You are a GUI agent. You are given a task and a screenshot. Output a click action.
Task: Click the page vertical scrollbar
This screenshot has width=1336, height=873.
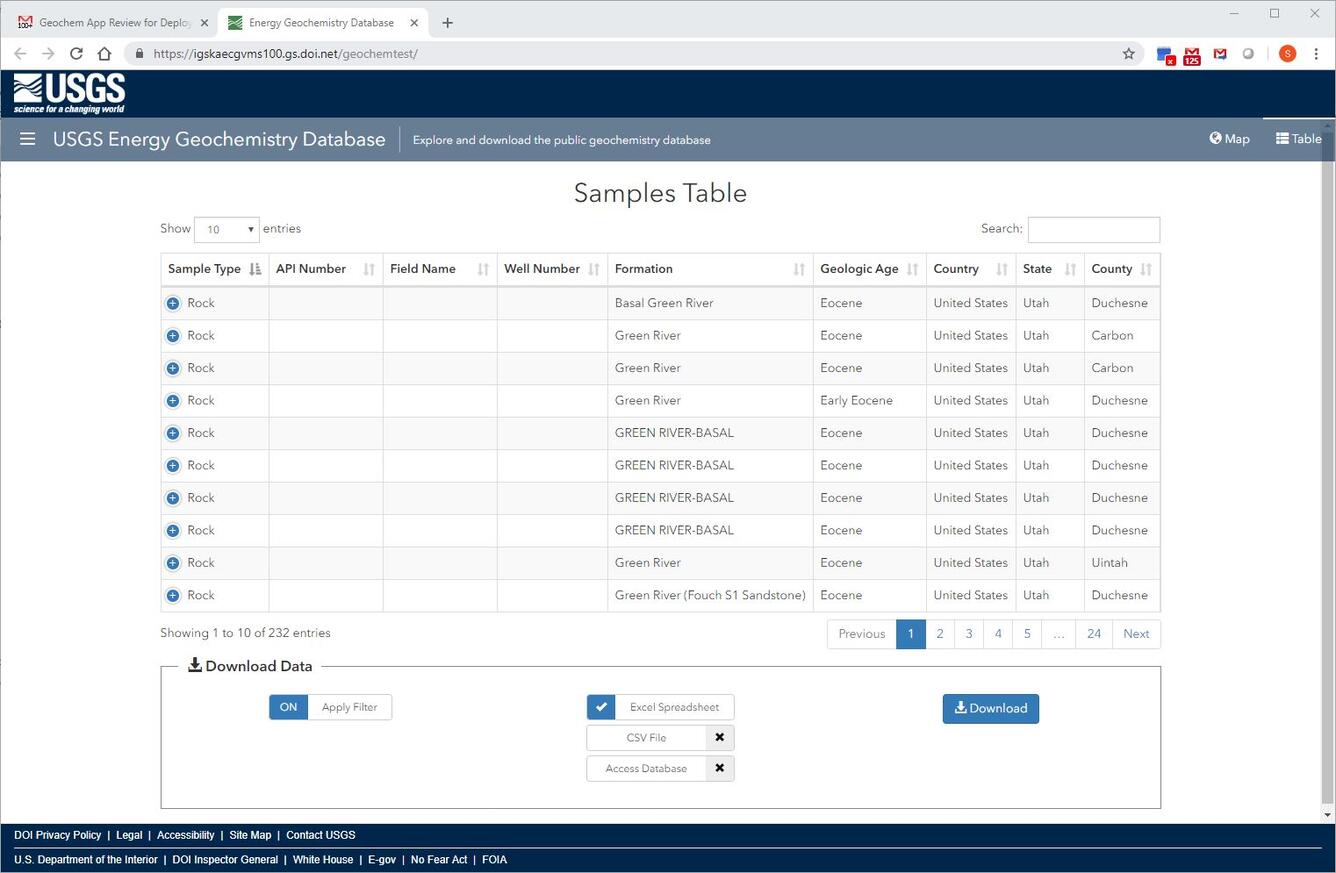pyautogui.click(x=1328, y=470)
